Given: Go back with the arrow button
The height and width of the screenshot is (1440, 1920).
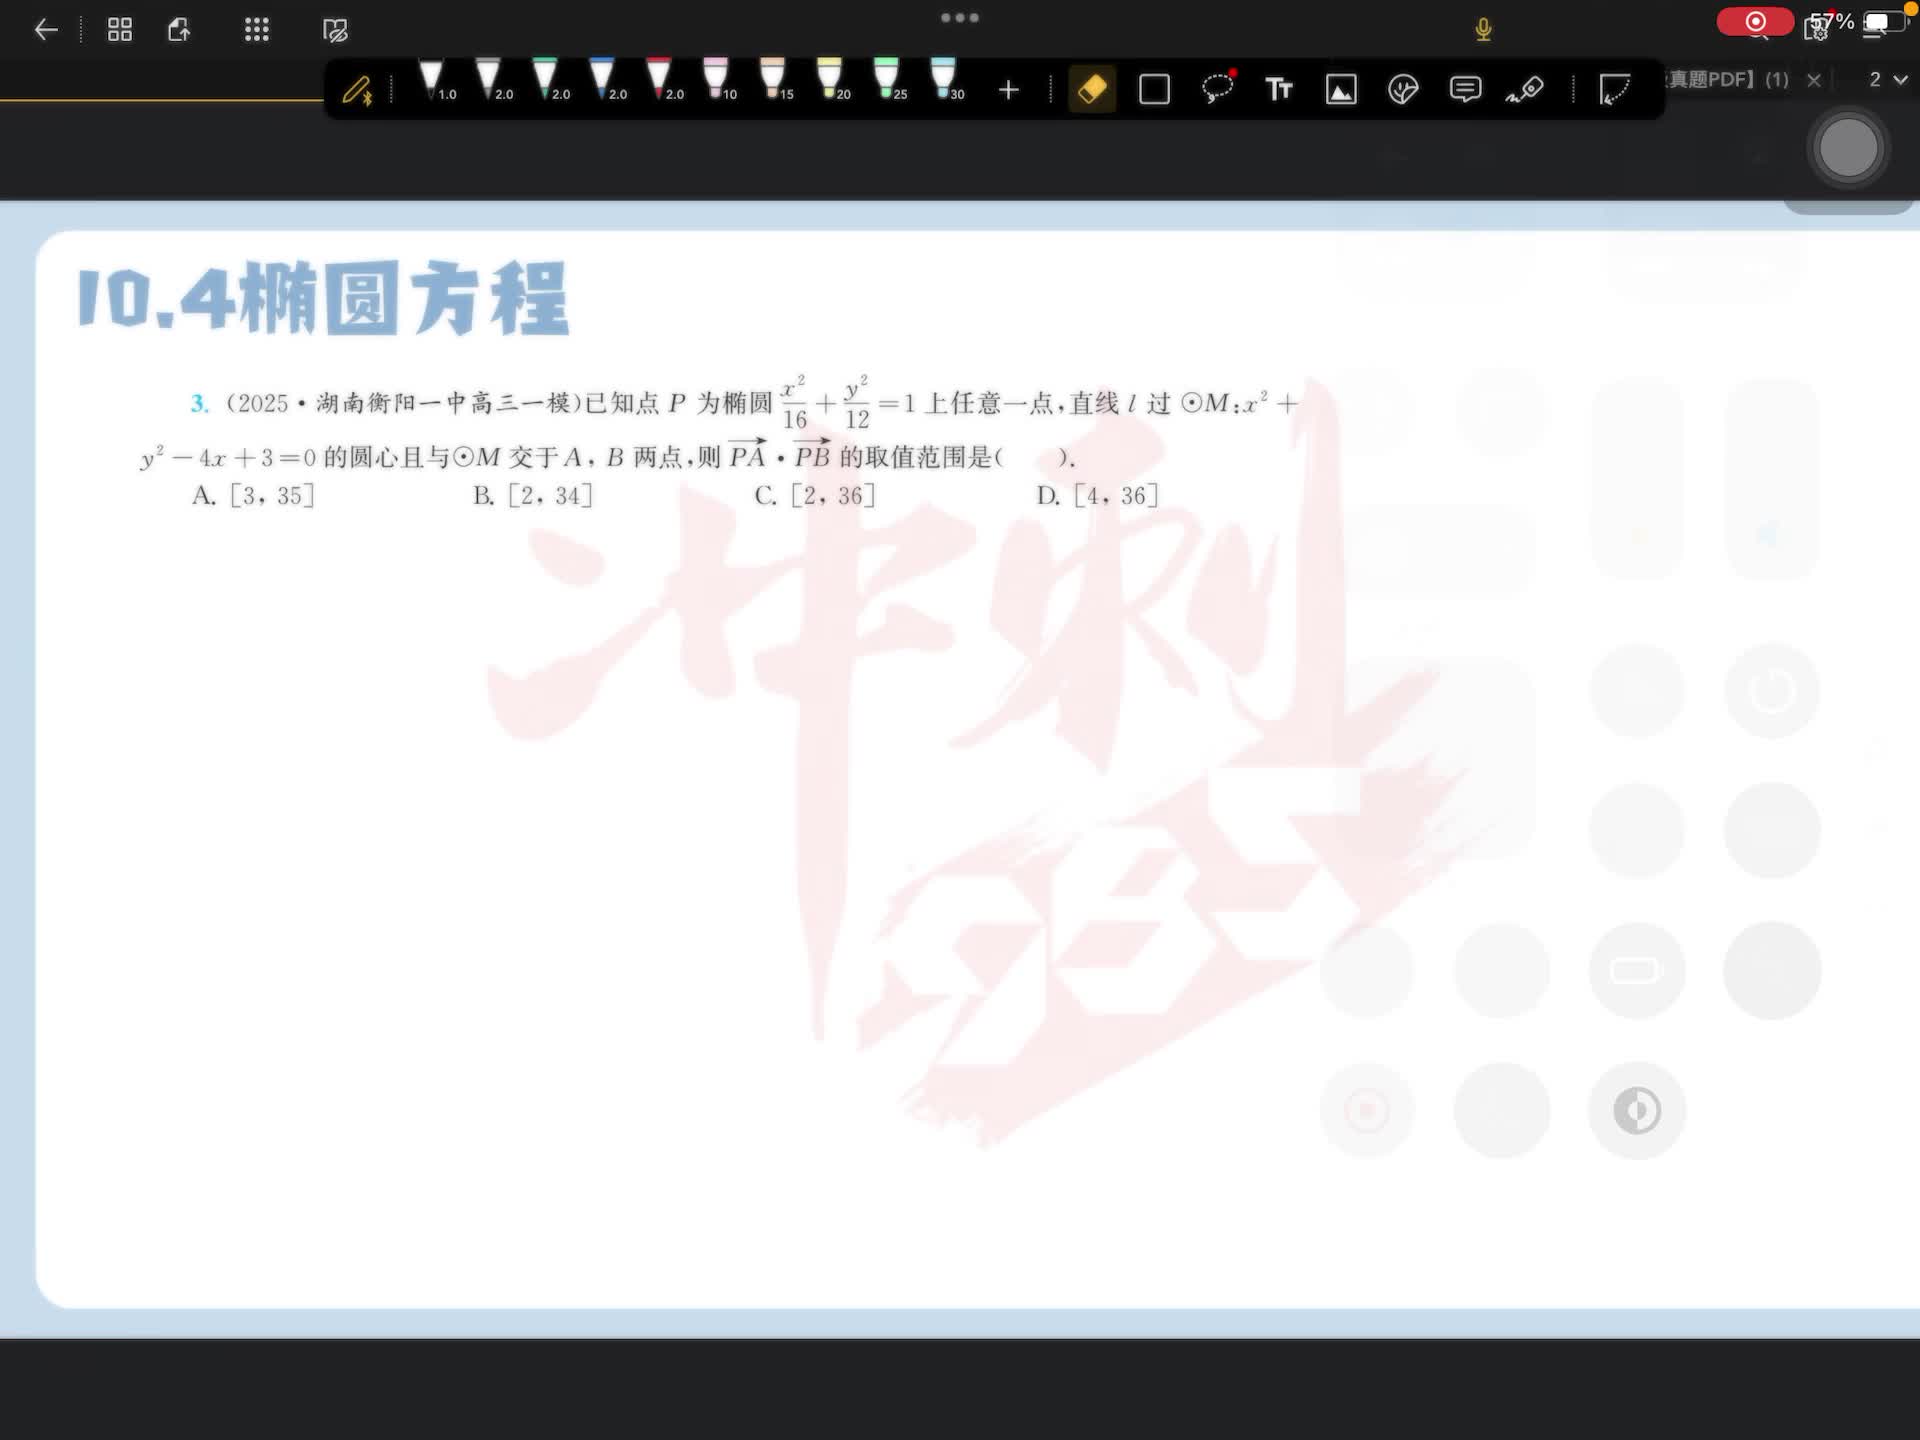Looking at the screenshot, I should coord(46,30).
